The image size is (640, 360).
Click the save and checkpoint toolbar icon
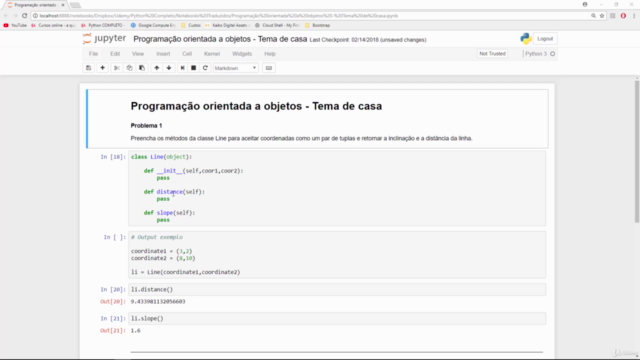[x=89, y=68]
